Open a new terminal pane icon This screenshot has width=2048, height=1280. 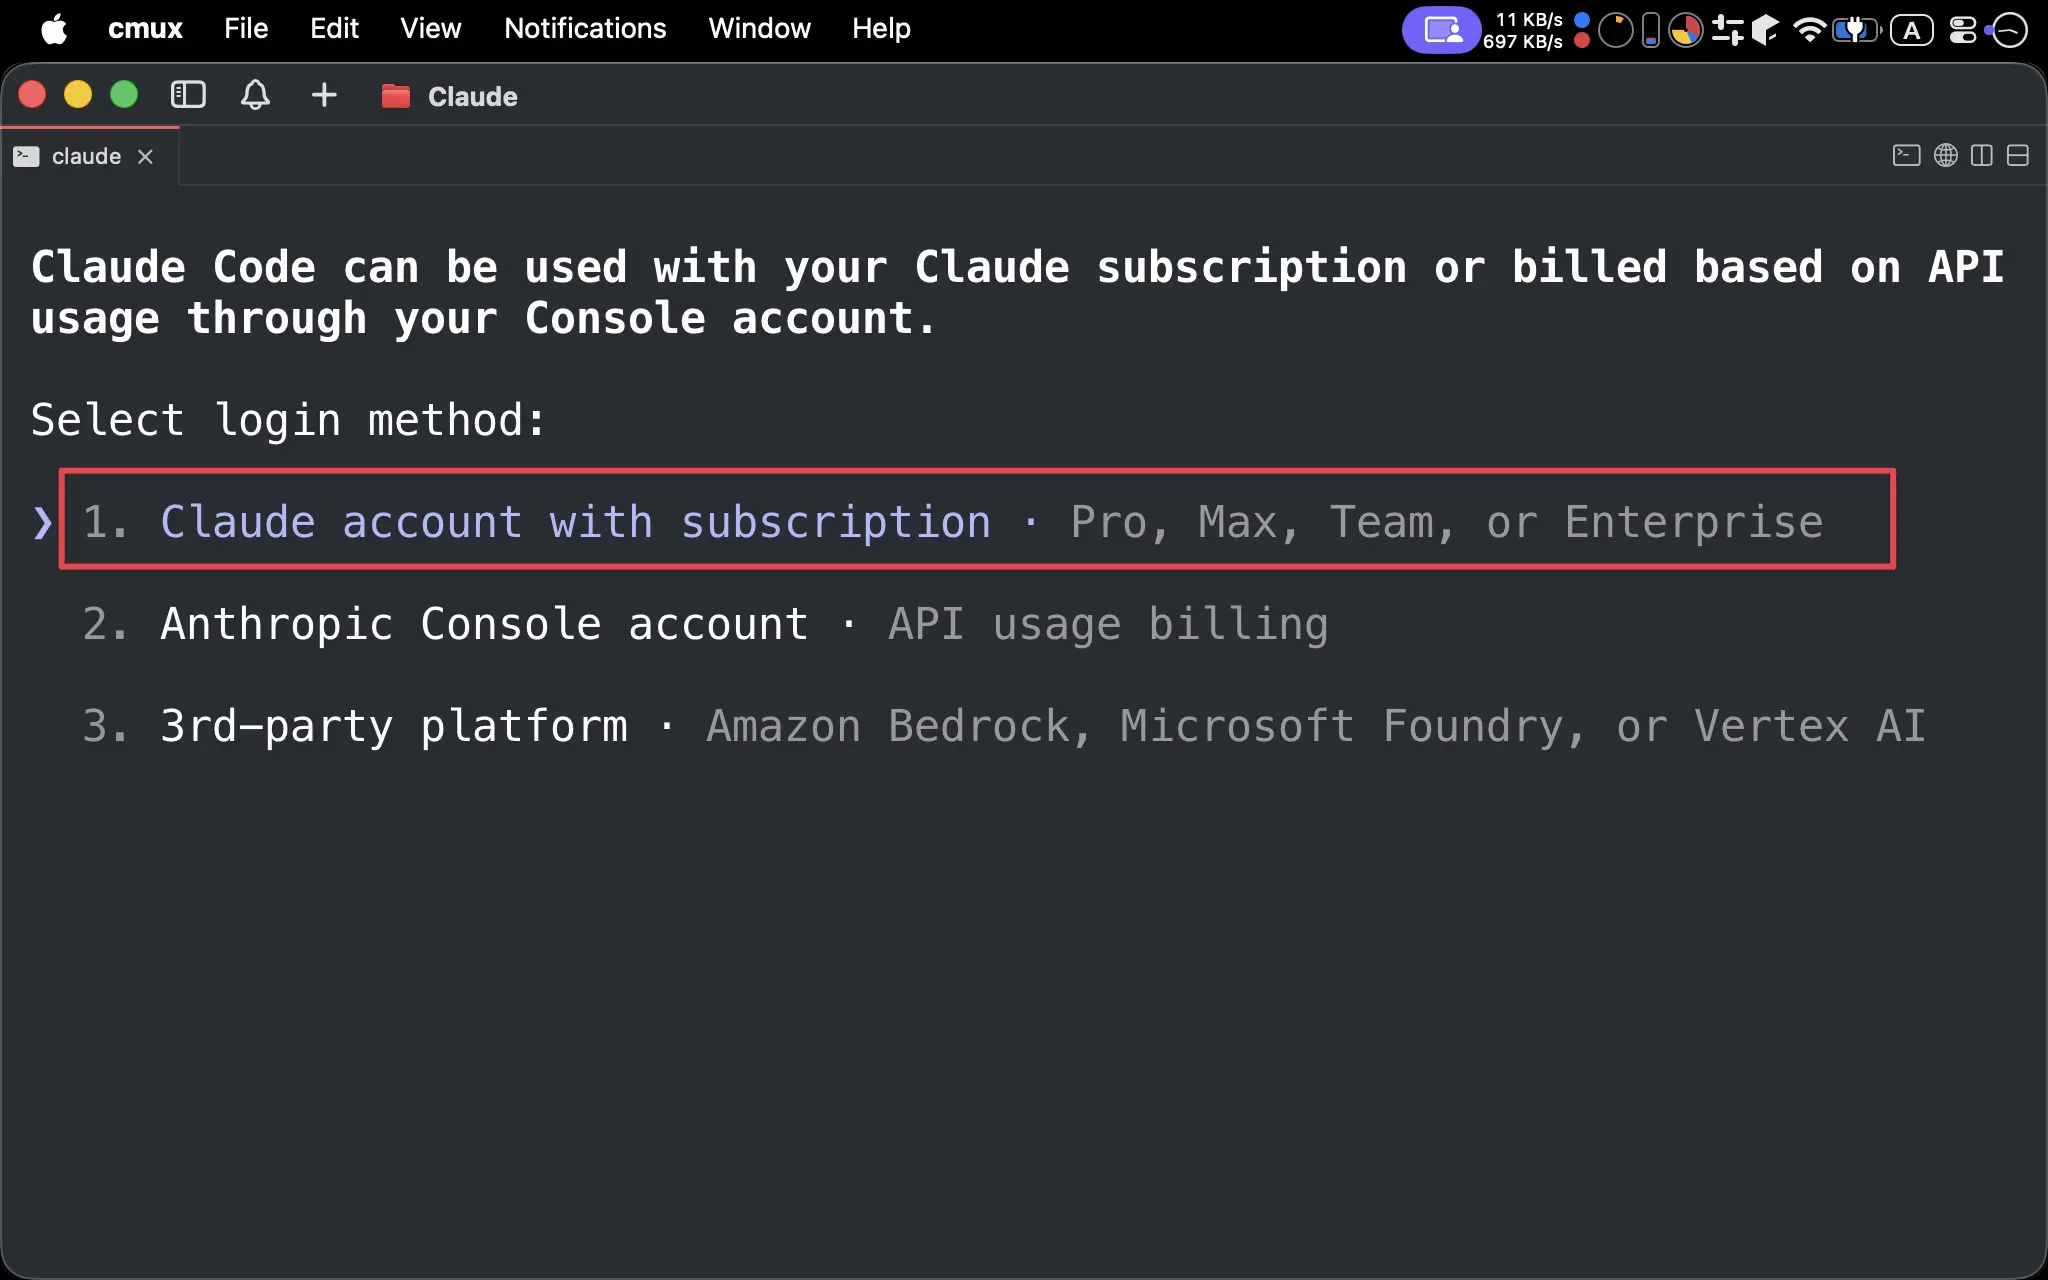tap(1906, 155)
